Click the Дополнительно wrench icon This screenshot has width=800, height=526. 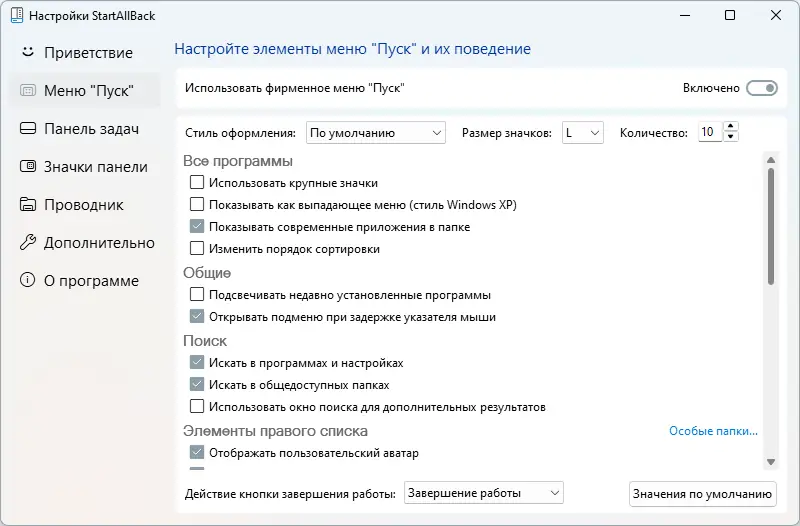point(27,242)
